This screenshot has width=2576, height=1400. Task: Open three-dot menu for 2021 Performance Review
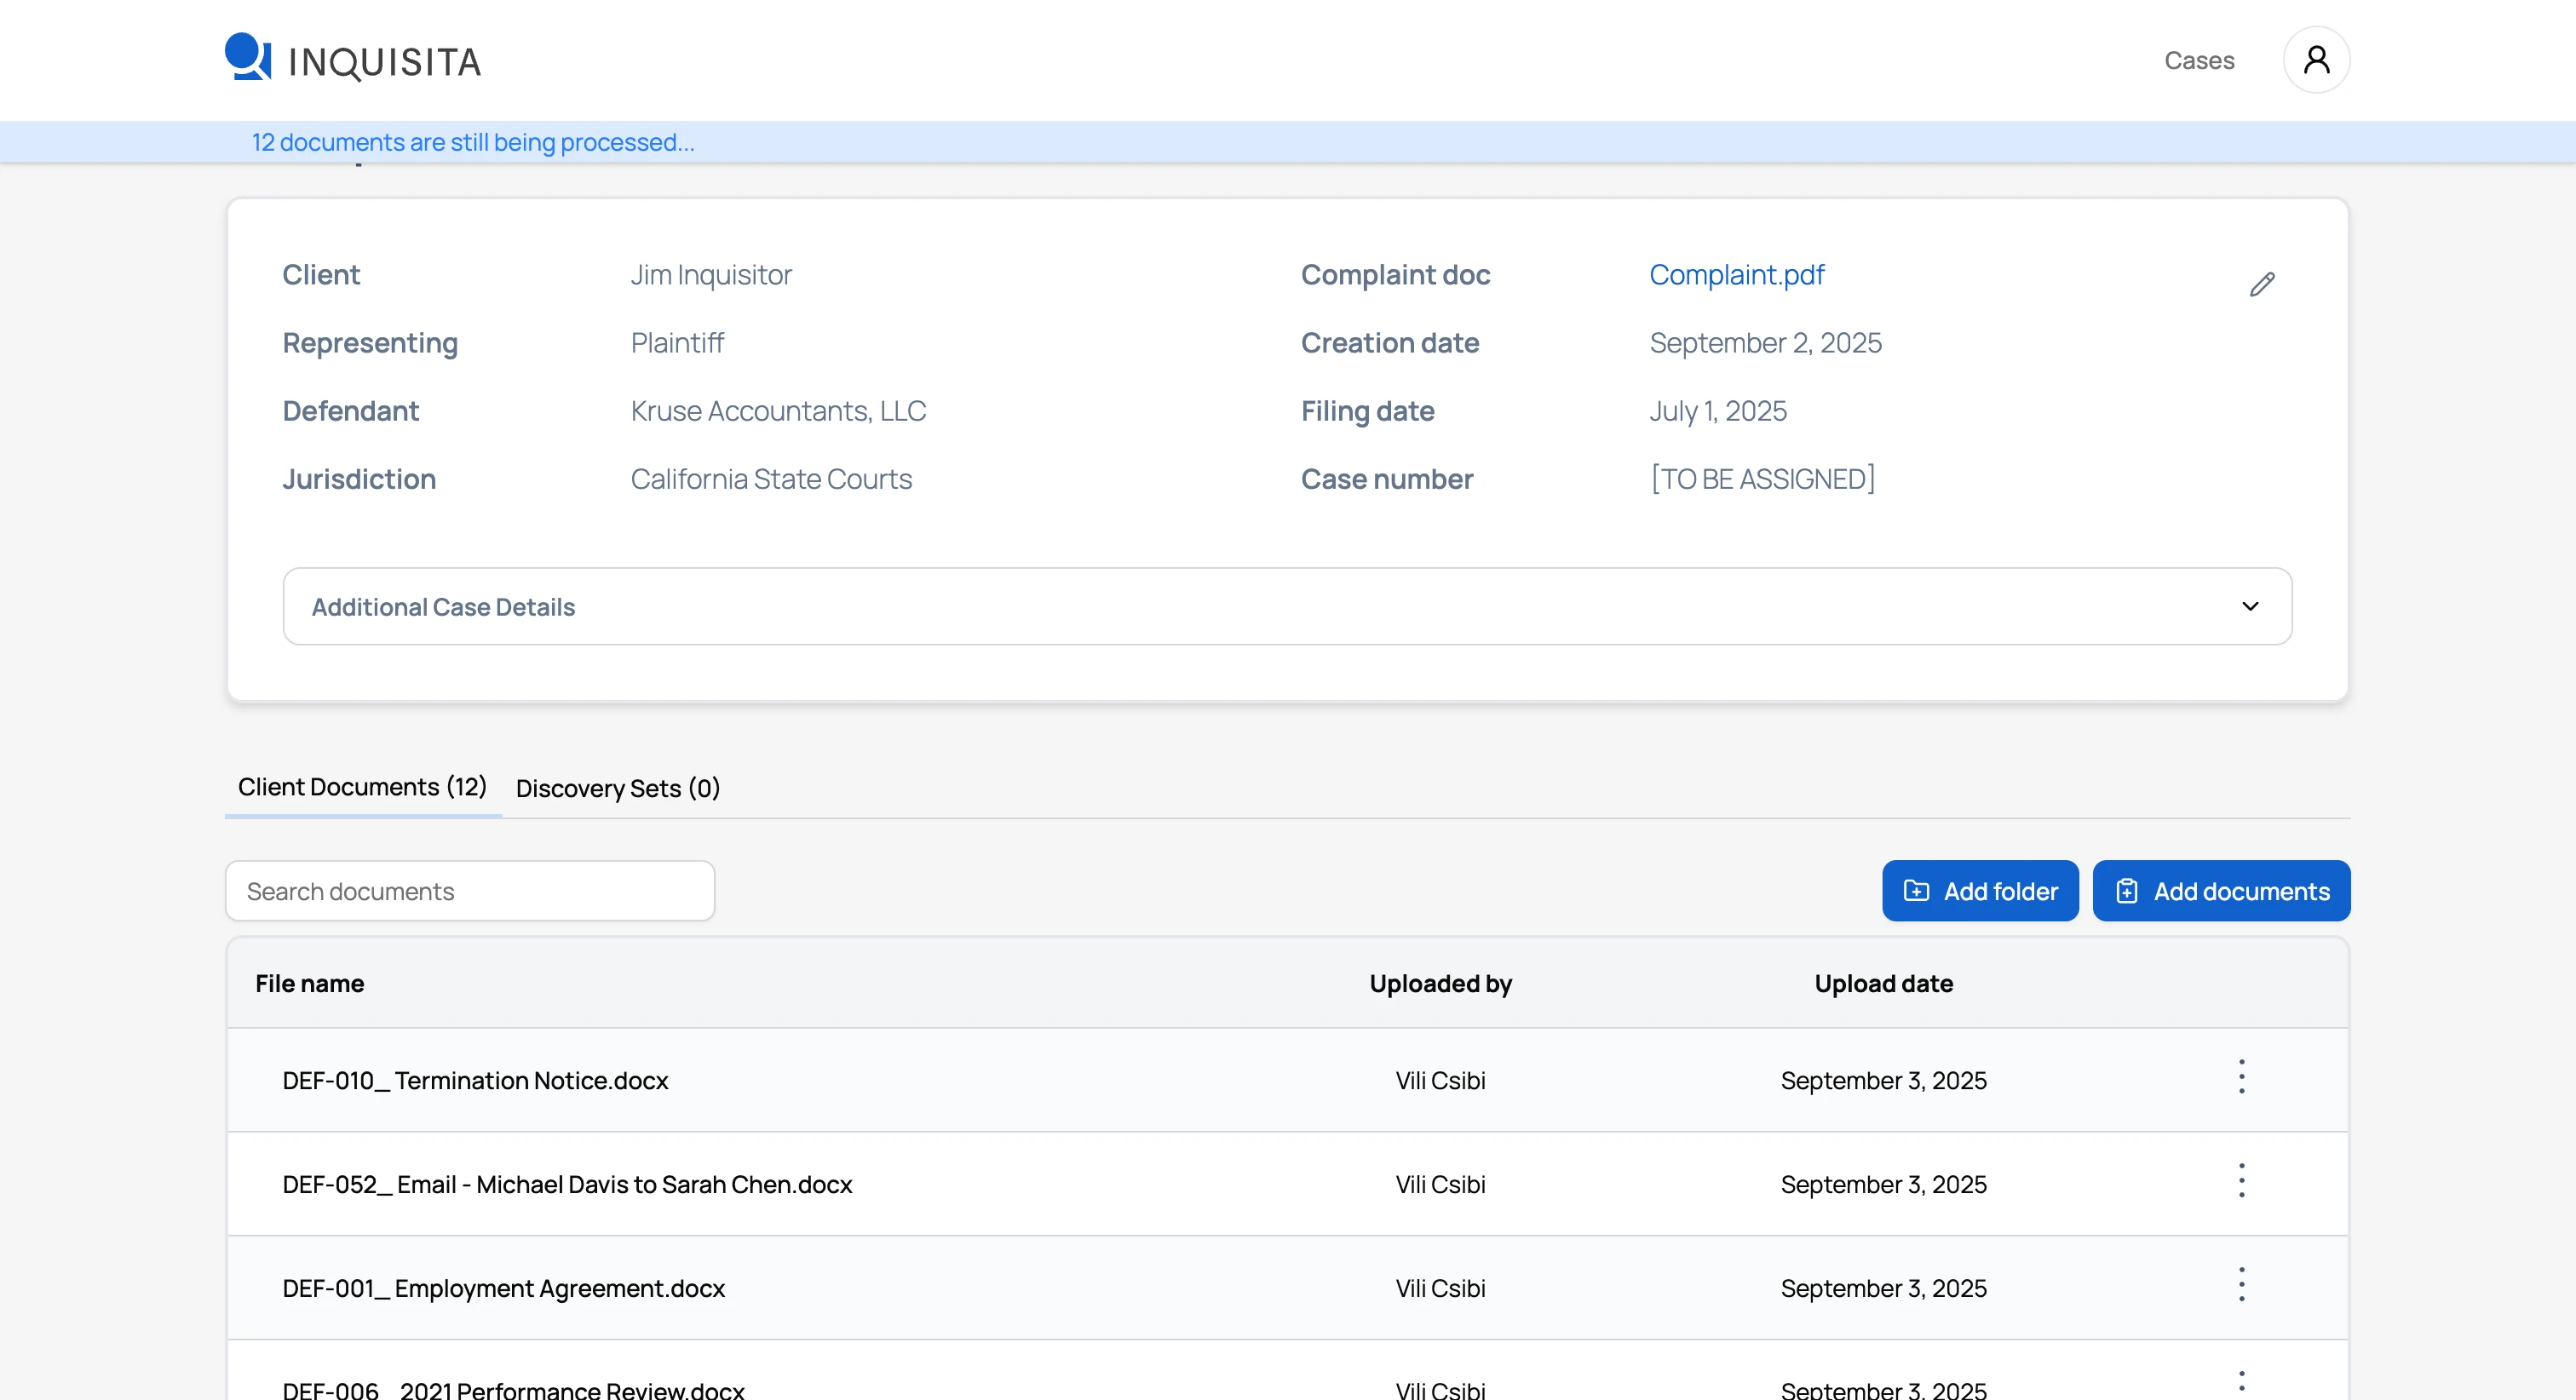pyautogui.click(x=2241, y=1385)
